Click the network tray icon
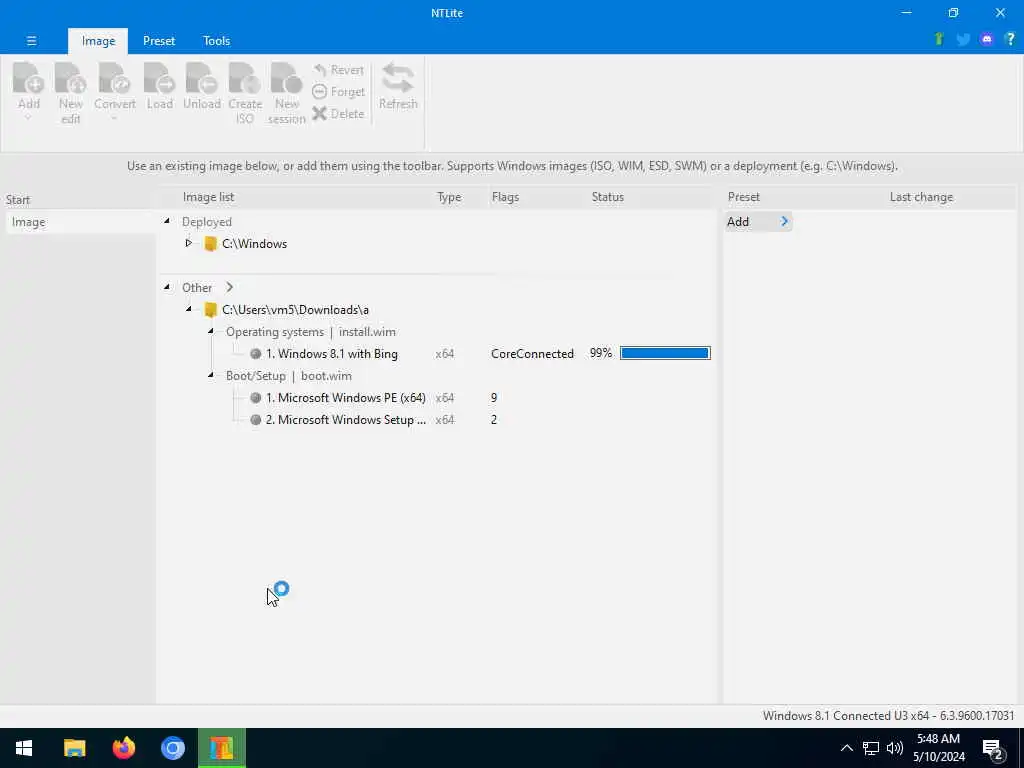Image resolution: width=1024 pixels, height=768 pixels. coord(871,748)
